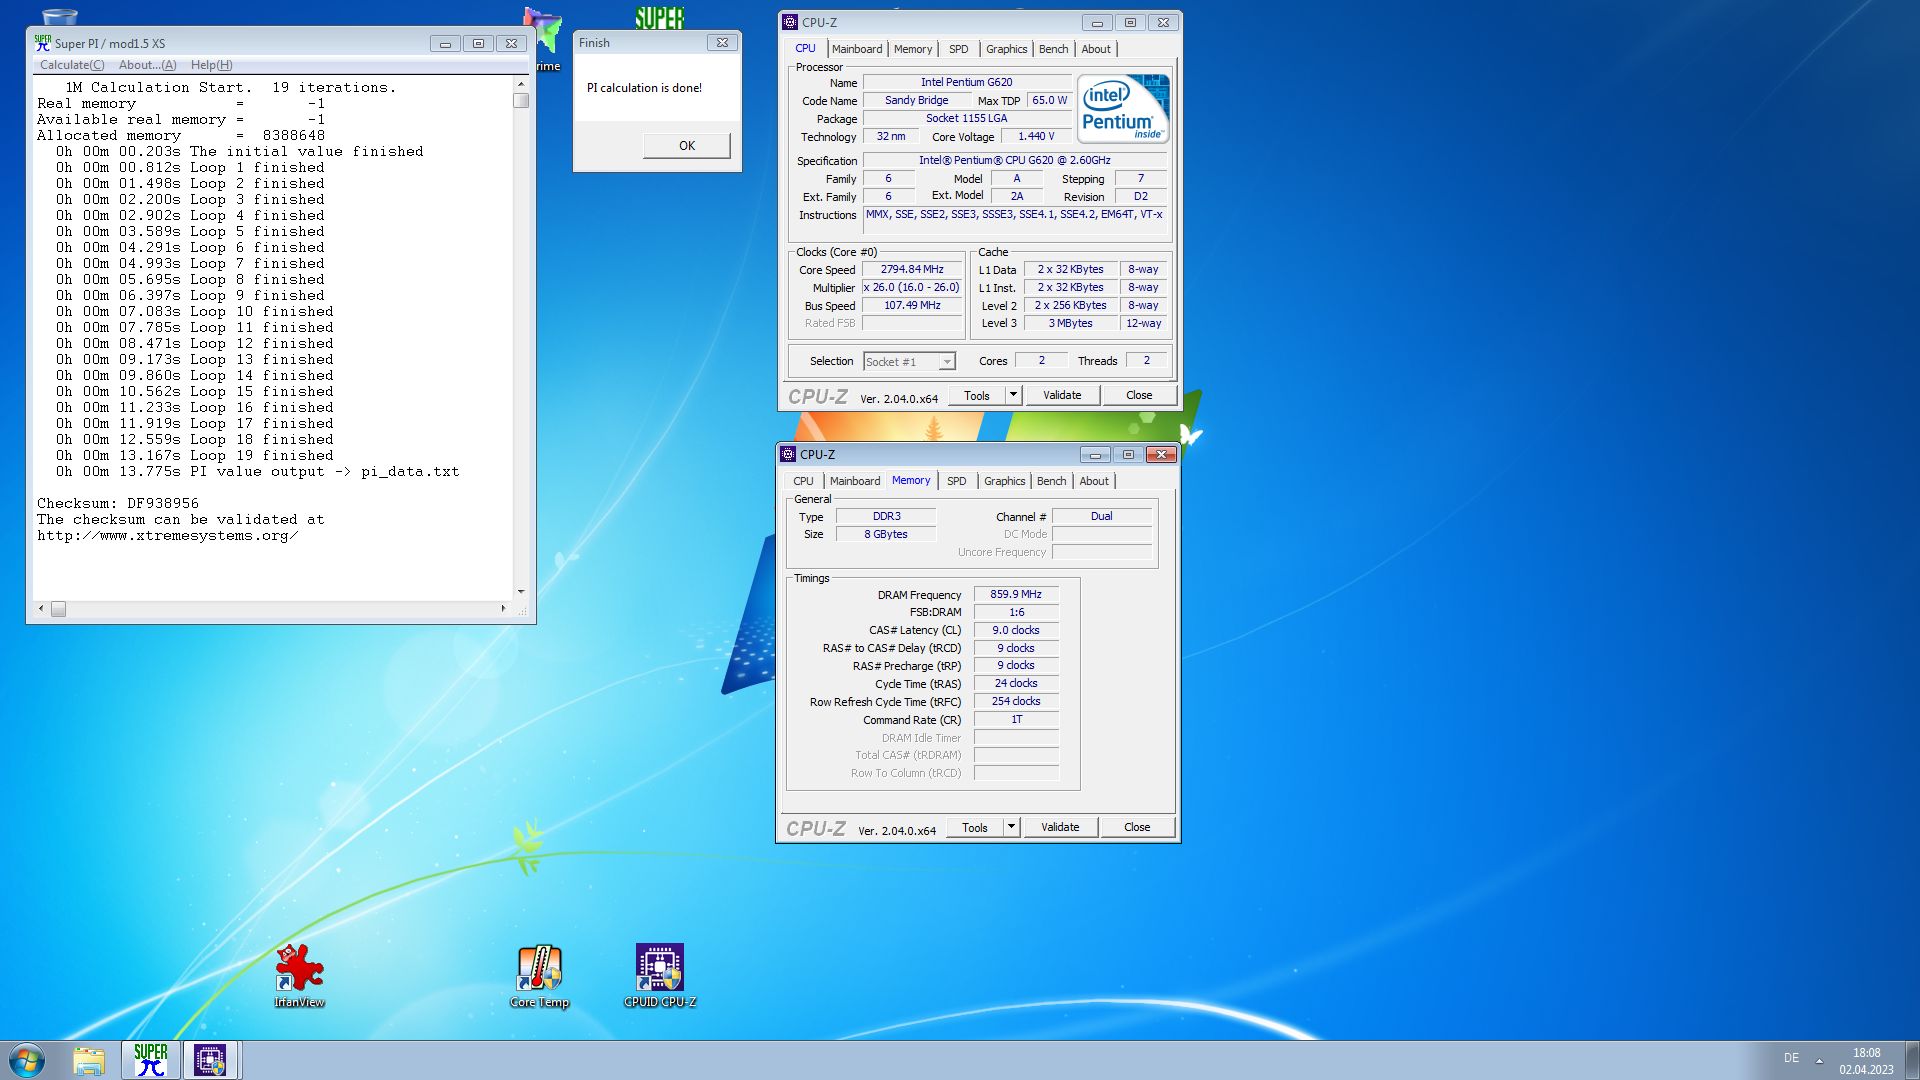Click Tools button in top CPU-Z window
Image resolution: width=1920 pixels, height=1080 pixels.
(x=977, y=396)
